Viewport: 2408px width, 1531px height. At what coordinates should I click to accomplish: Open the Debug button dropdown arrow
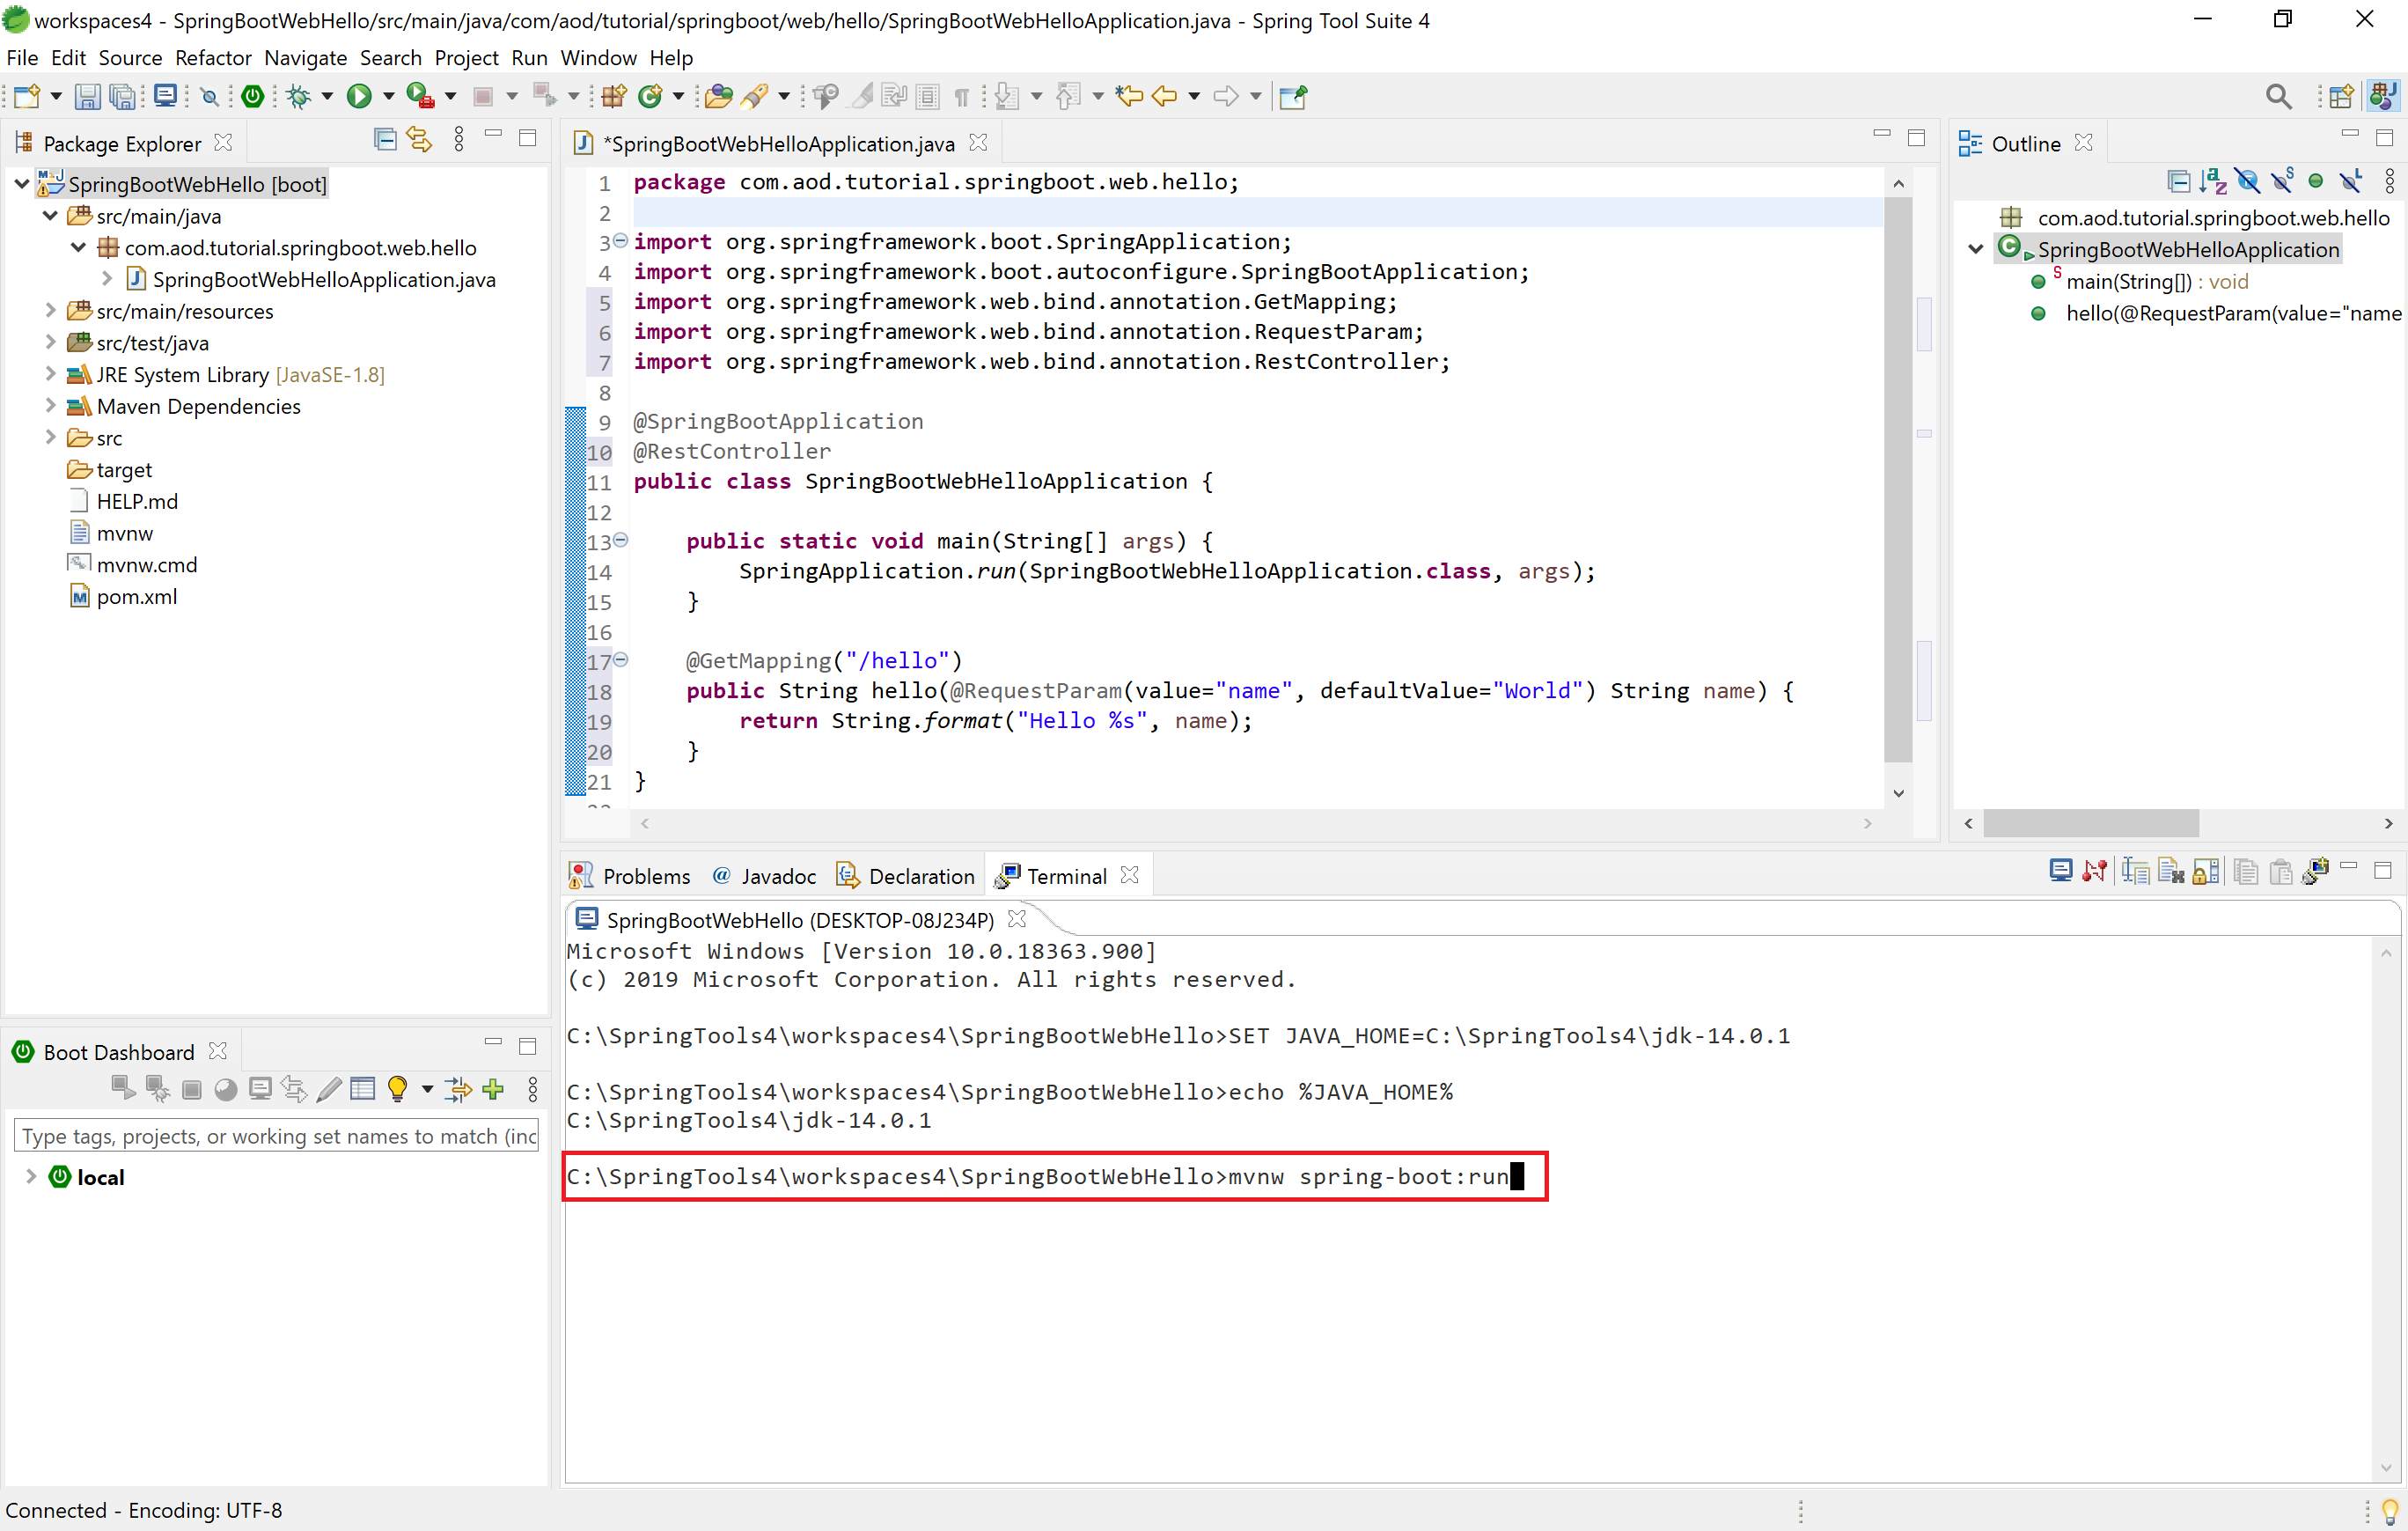click(327, 96)
